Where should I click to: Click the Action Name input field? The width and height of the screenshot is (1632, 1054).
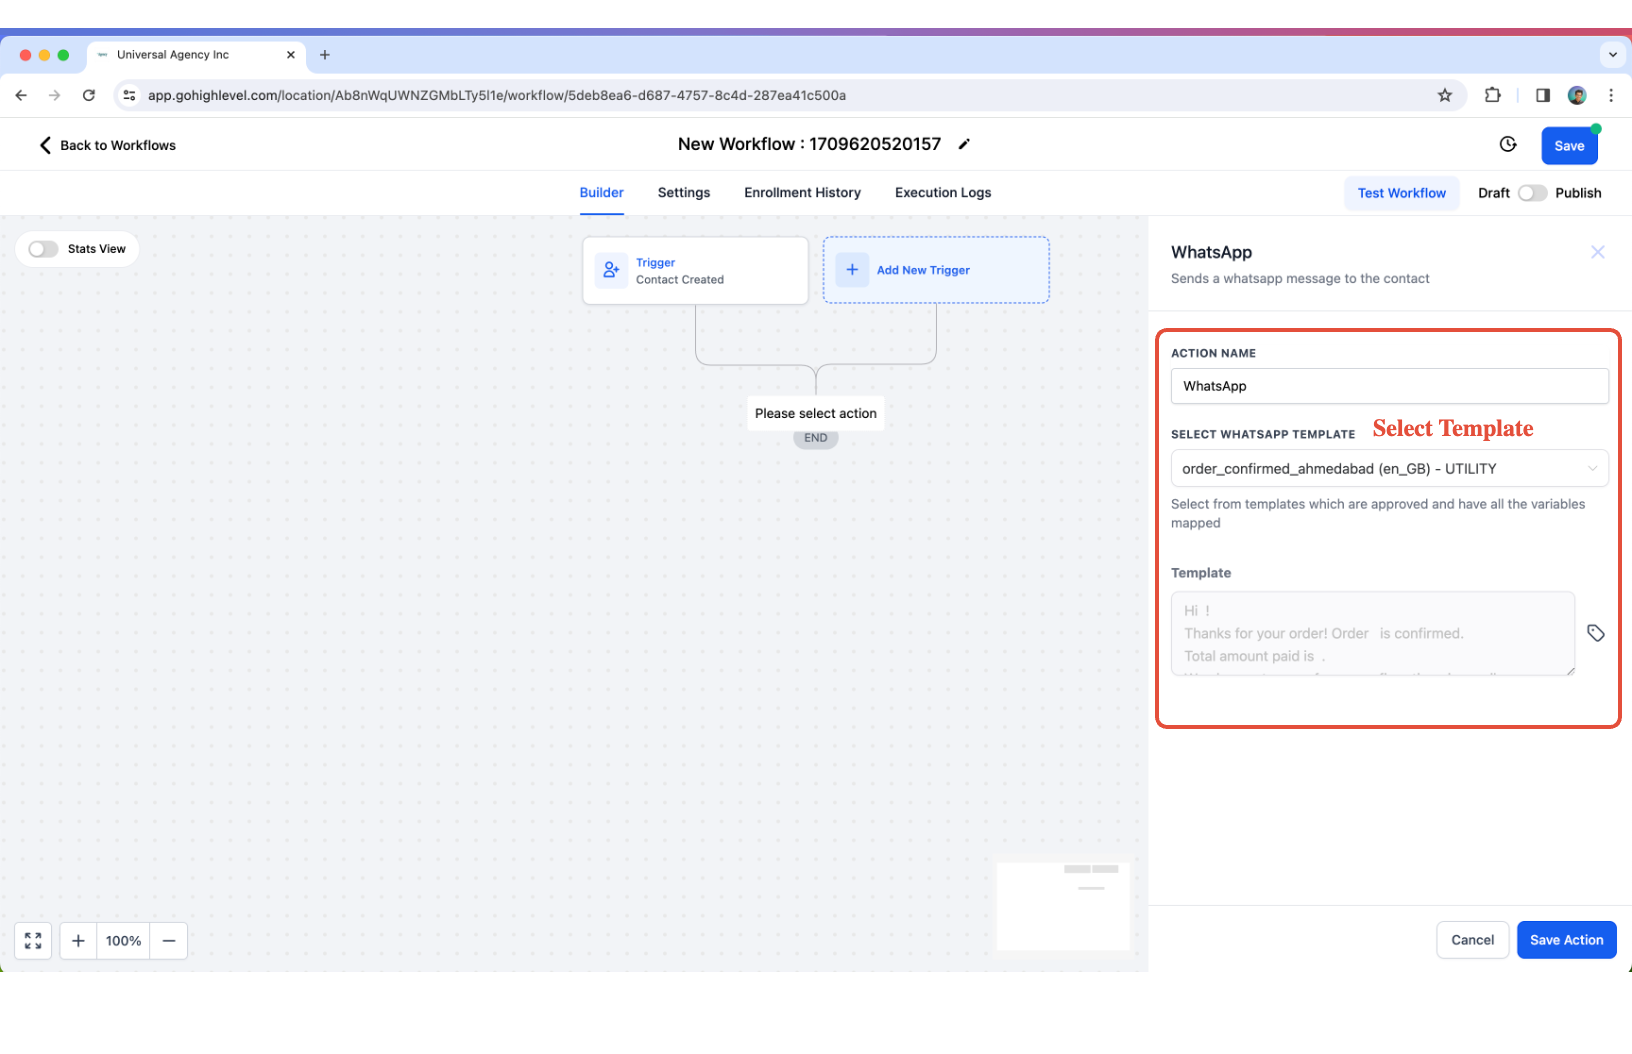coord(1389,386)
